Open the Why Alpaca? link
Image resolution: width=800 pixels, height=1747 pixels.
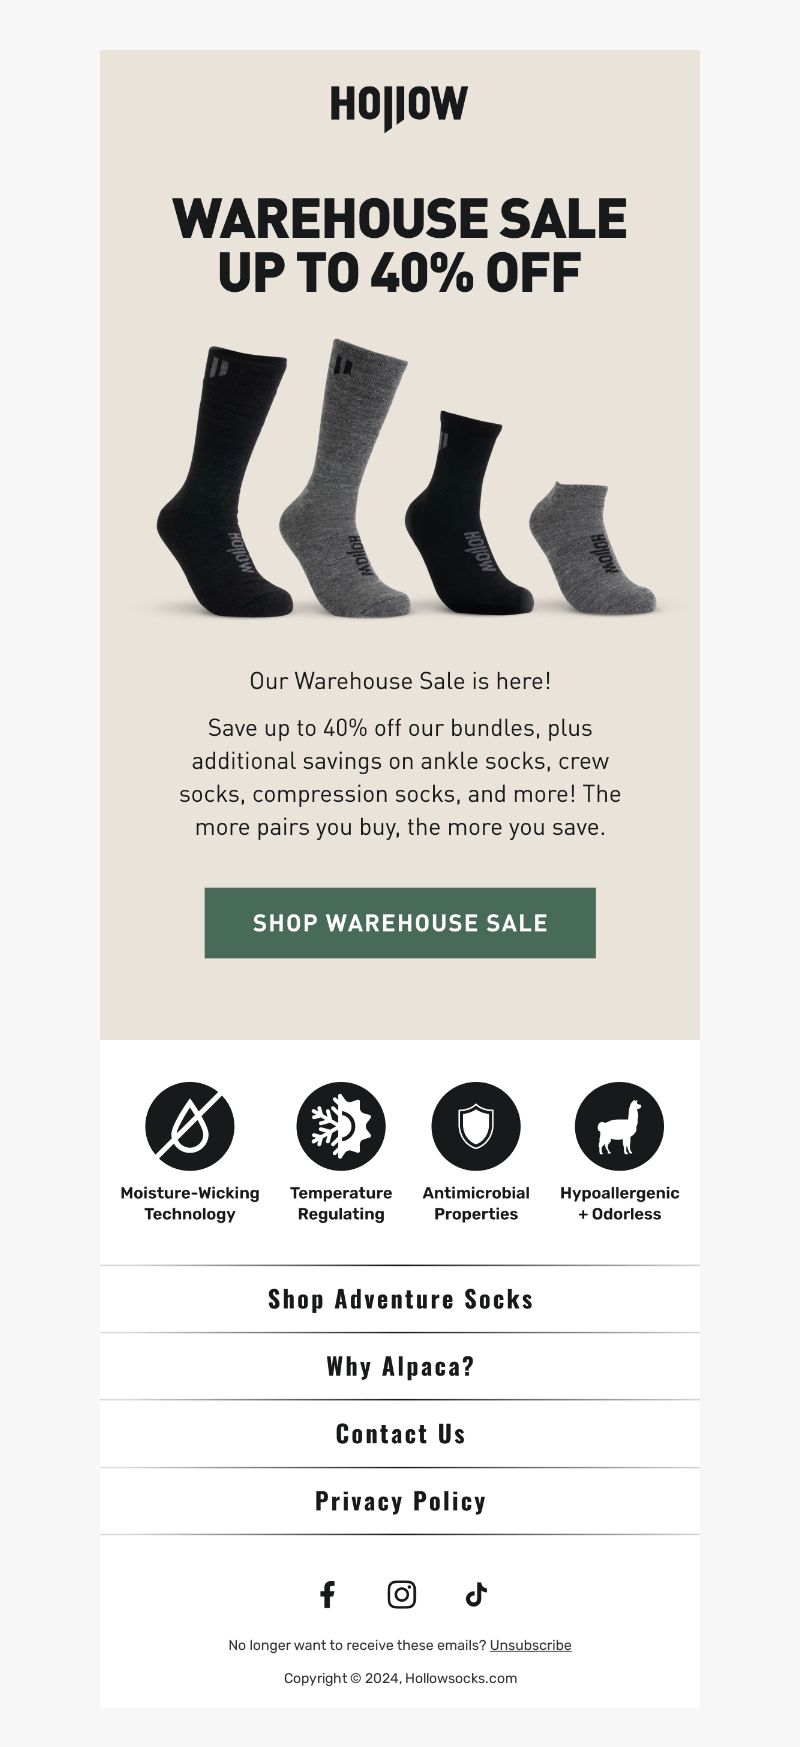click(400, 1366)
